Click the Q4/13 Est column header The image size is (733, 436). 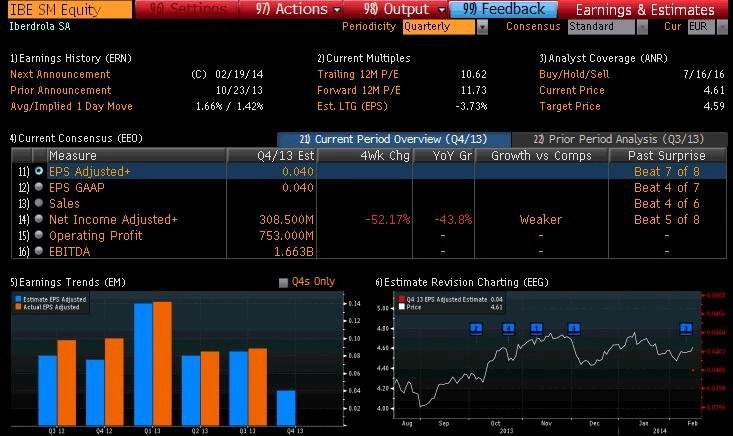[x=272, y=156]
